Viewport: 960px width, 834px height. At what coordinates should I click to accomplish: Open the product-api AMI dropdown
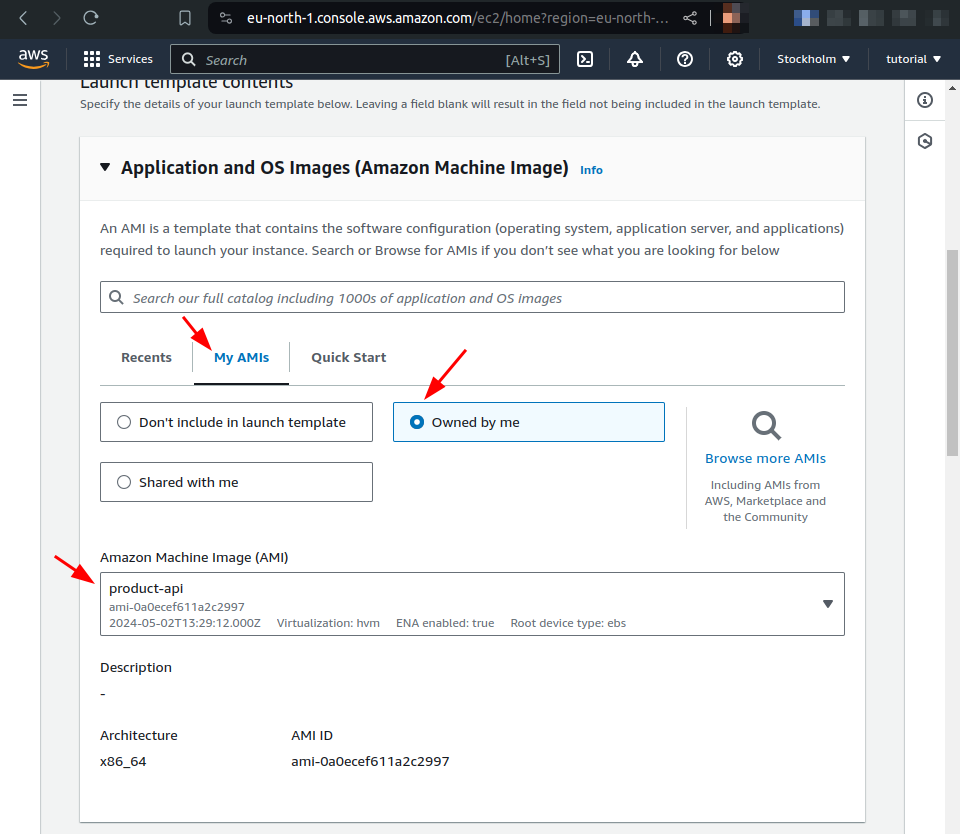(x=472, y=604)
